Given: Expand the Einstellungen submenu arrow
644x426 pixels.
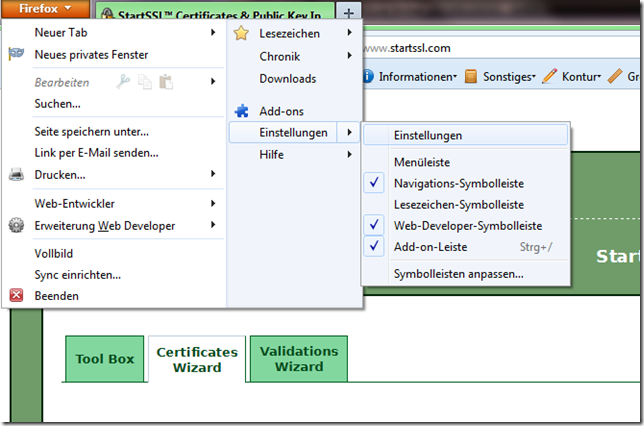Looking at the screenshot, I should [349, 132].
